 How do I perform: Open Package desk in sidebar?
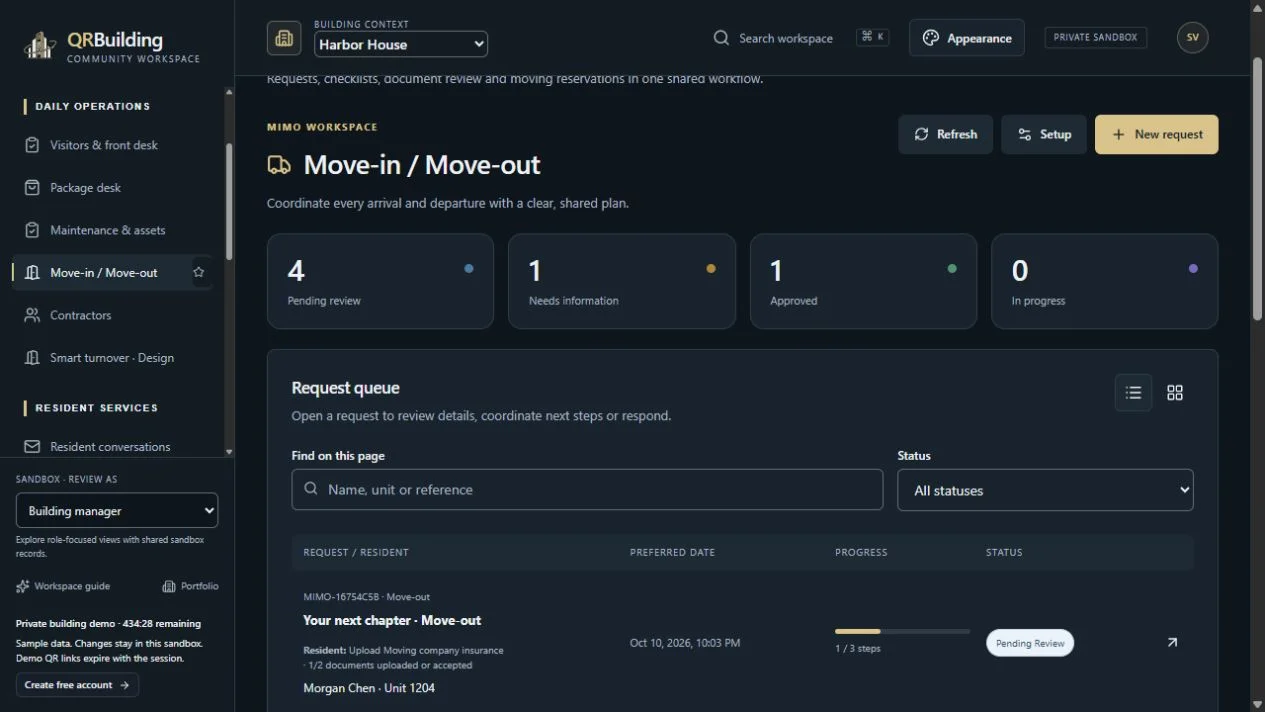tap(85, 187)
